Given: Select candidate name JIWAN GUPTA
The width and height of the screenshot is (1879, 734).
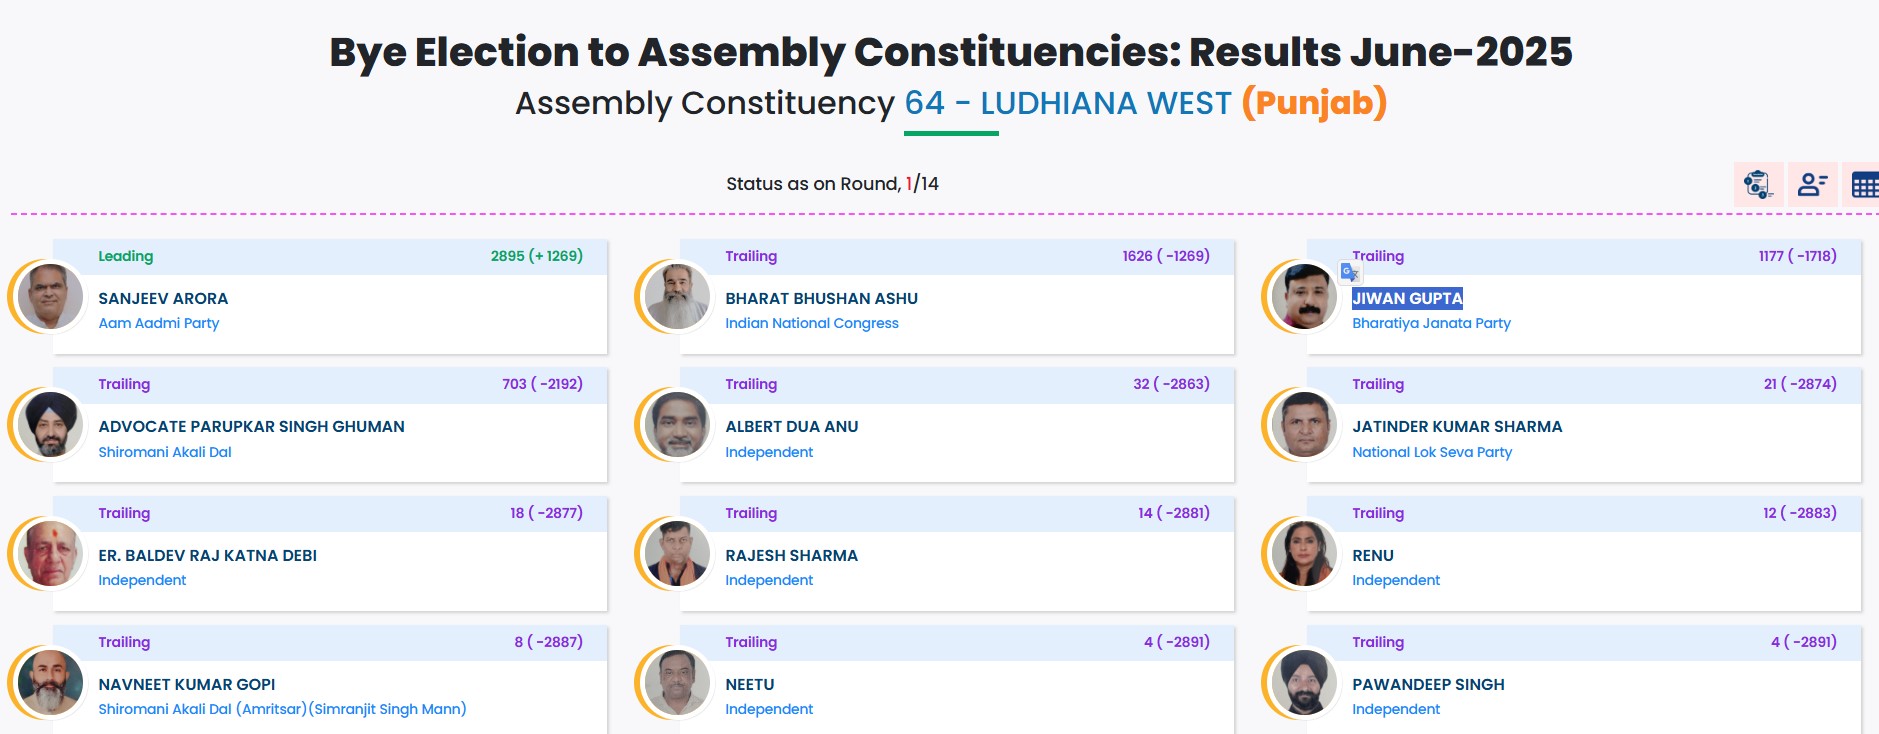Looking at the screenshot, I should coord(1404,297).
